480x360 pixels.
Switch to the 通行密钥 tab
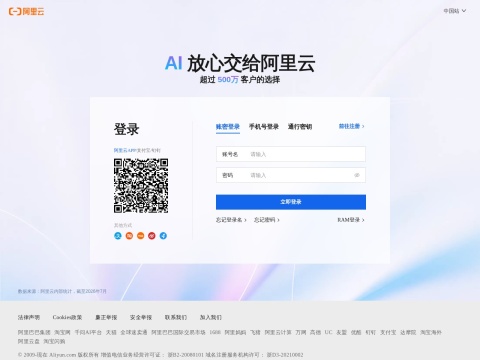[300, 127]
